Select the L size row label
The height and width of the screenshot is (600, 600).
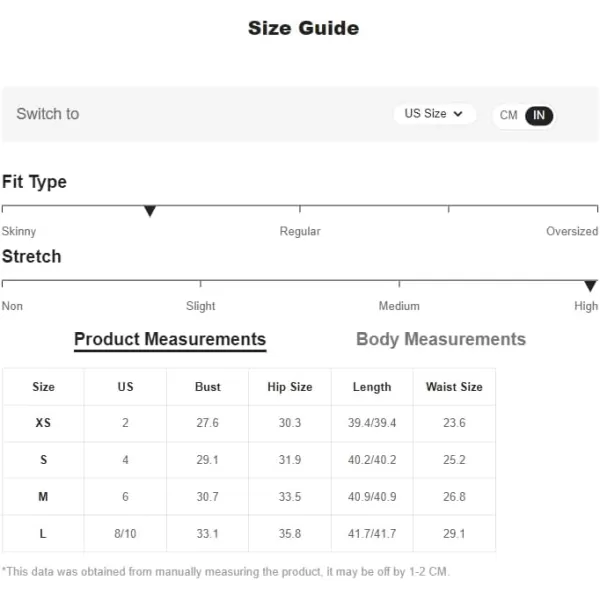[x=43, y=533]
